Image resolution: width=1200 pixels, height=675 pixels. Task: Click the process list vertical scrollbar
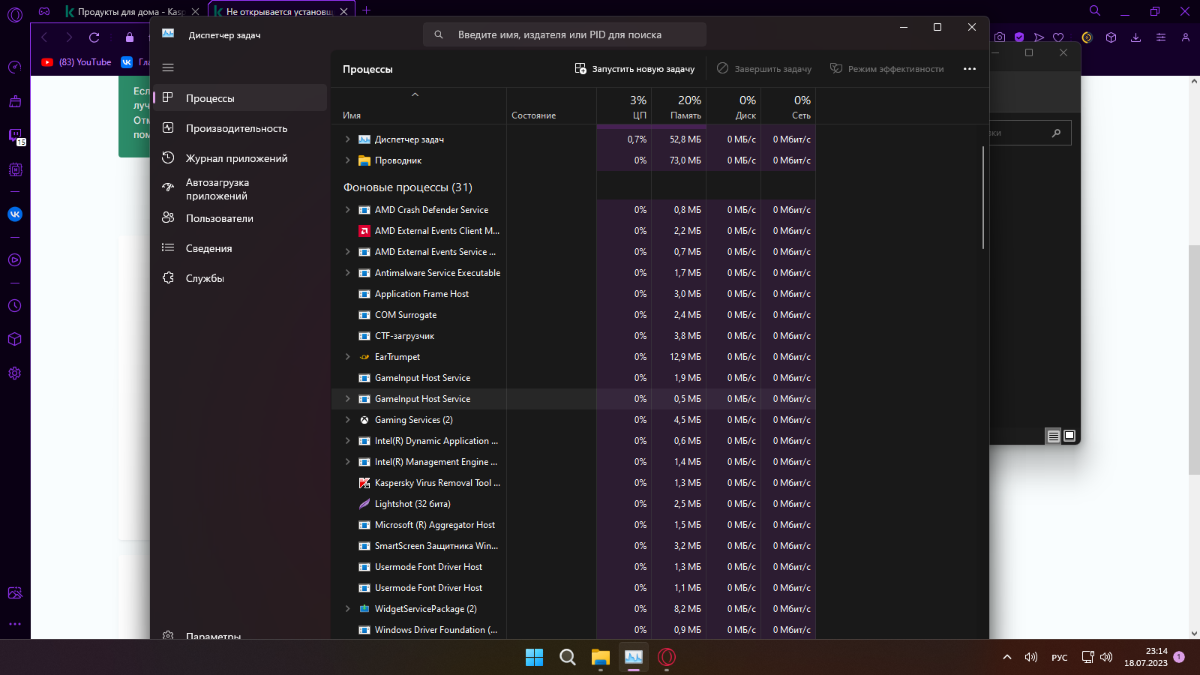point(984,200)
